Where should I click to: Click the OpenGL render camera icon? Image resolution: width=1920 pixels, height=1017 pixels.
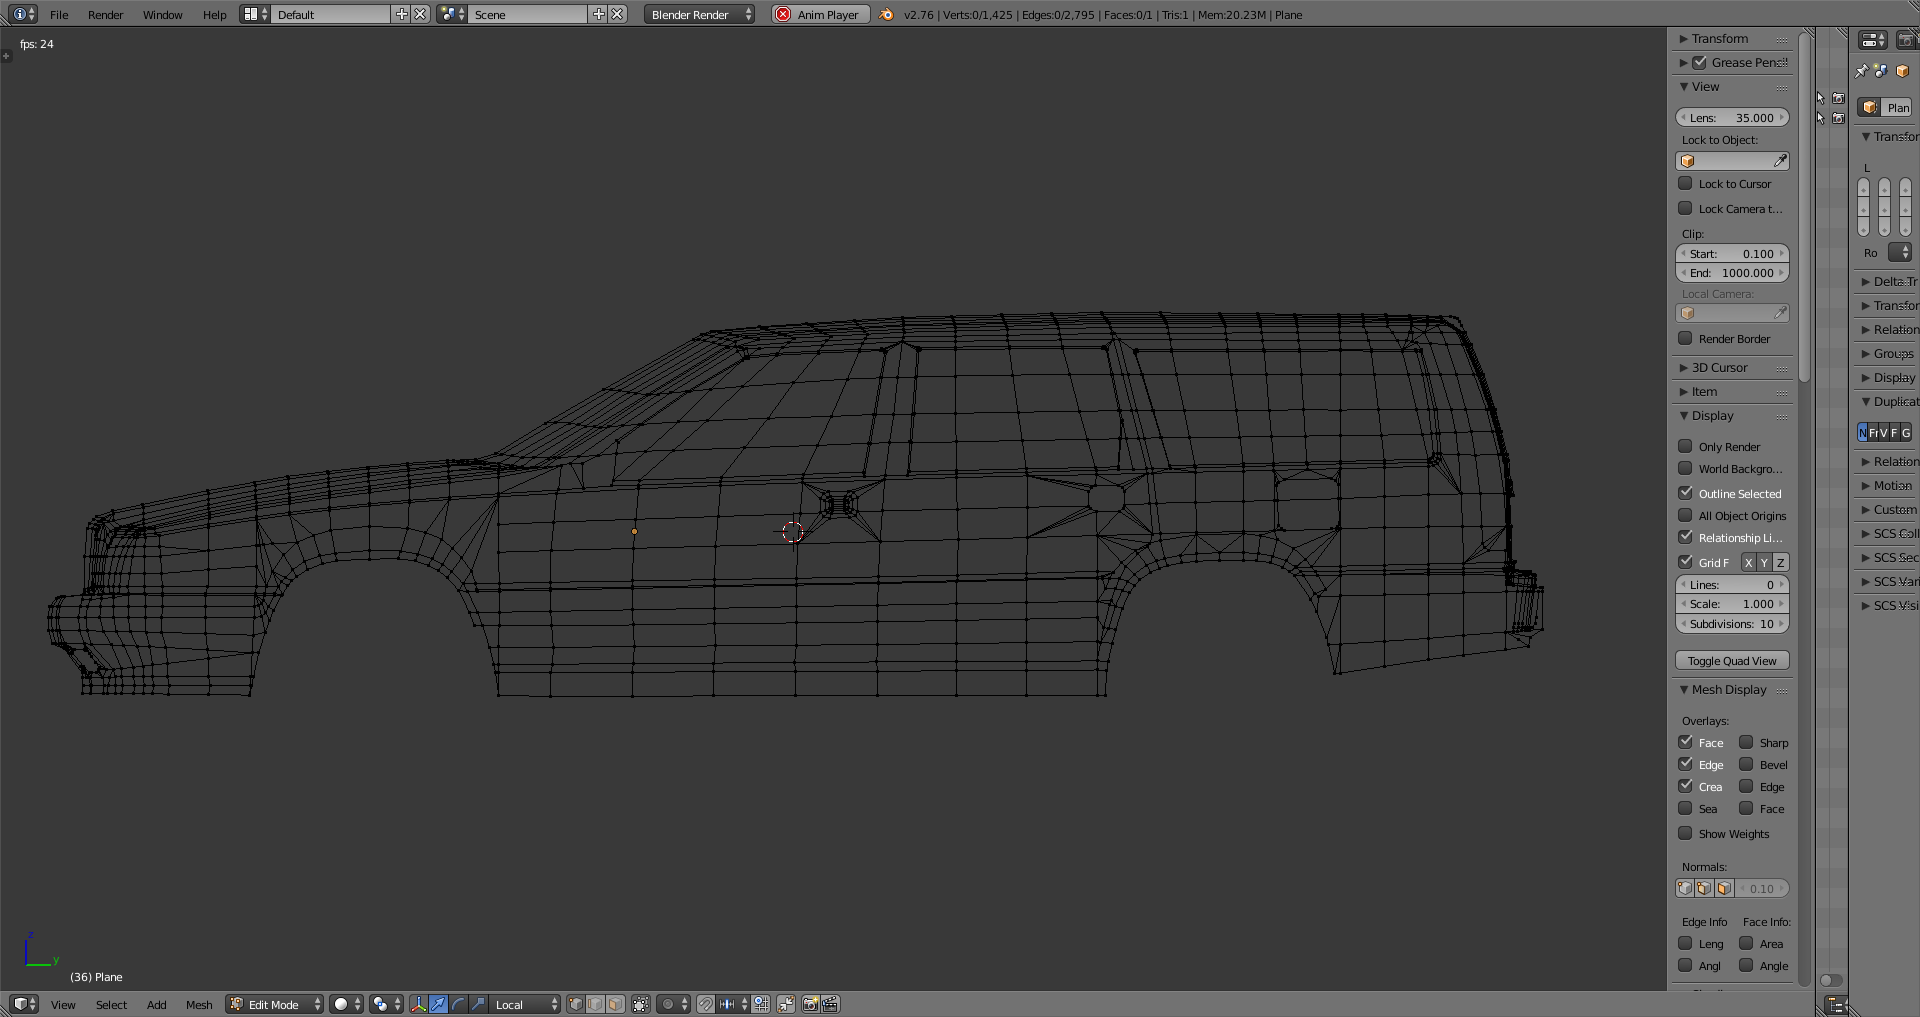click(810, 1004)
